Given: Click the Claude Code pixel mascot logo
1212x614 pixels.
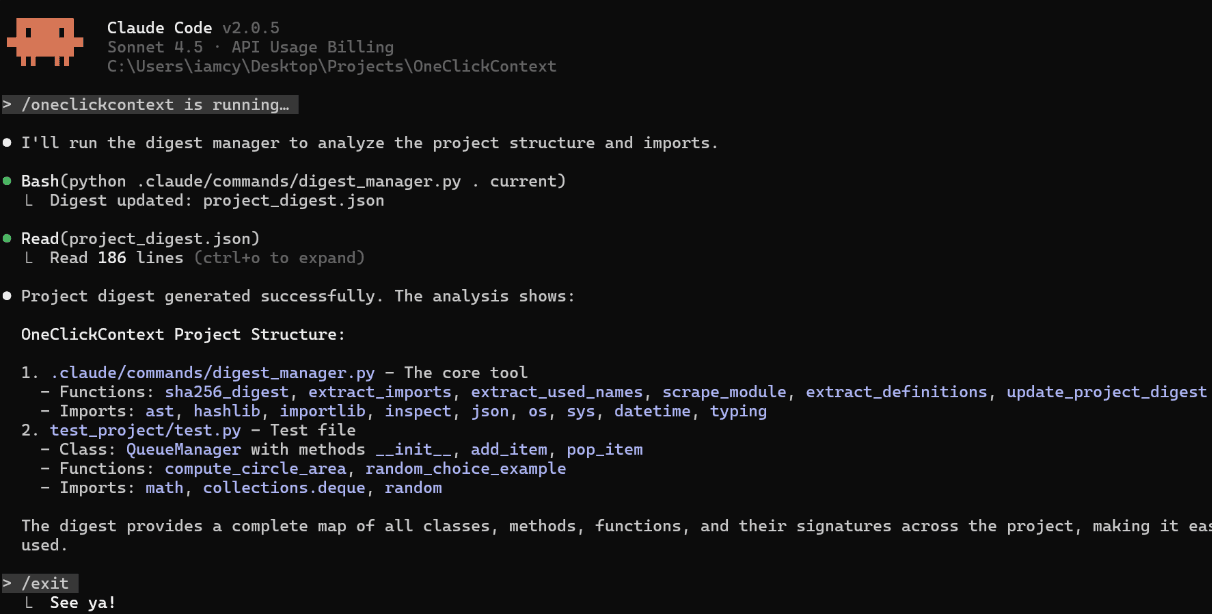Looking at the screenshot, I should pos(45,41).
